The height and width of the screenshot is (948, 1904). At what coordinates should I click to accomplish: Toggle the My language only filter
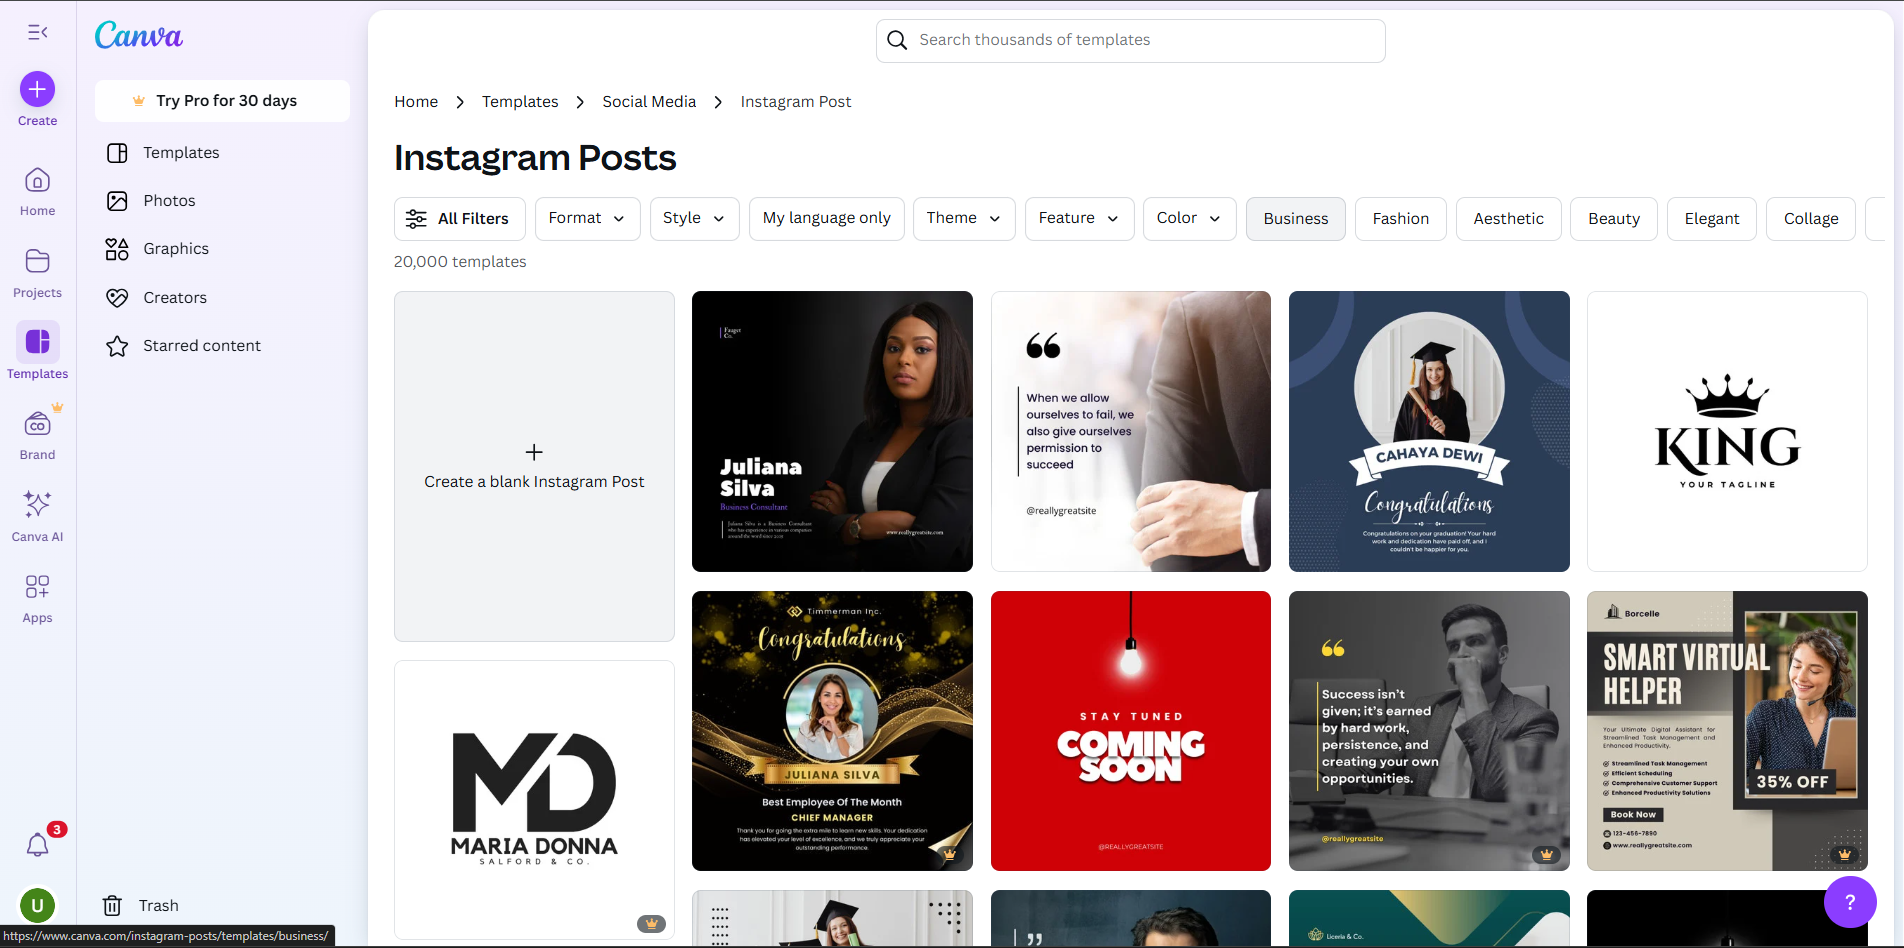coord(826,218)
